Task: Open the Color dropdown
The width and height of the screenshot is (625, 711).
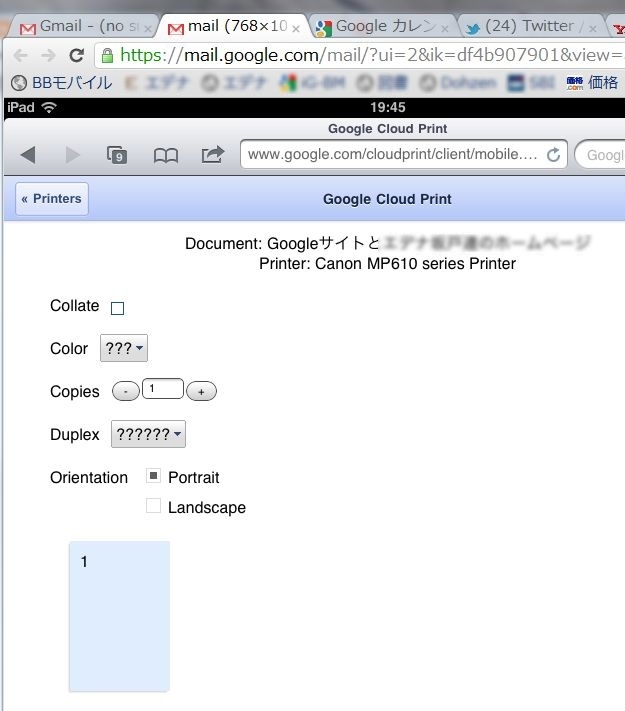Action: pos(124,348)
